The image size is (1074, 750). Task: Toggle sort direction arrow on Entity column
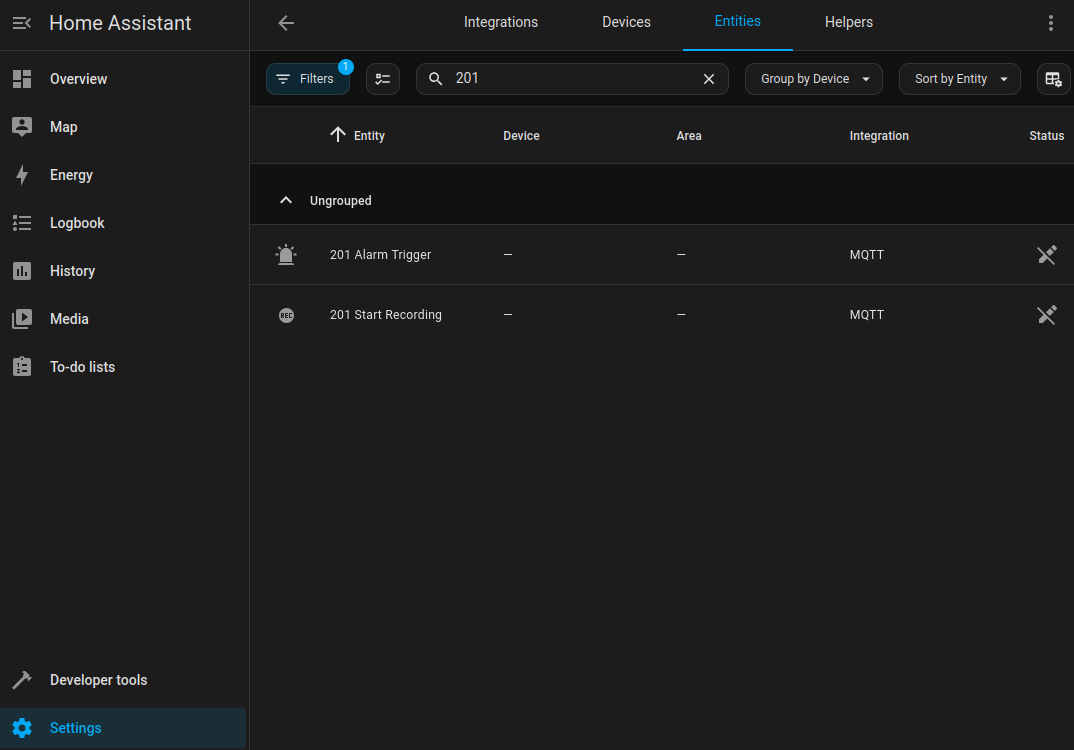[338, 134]
